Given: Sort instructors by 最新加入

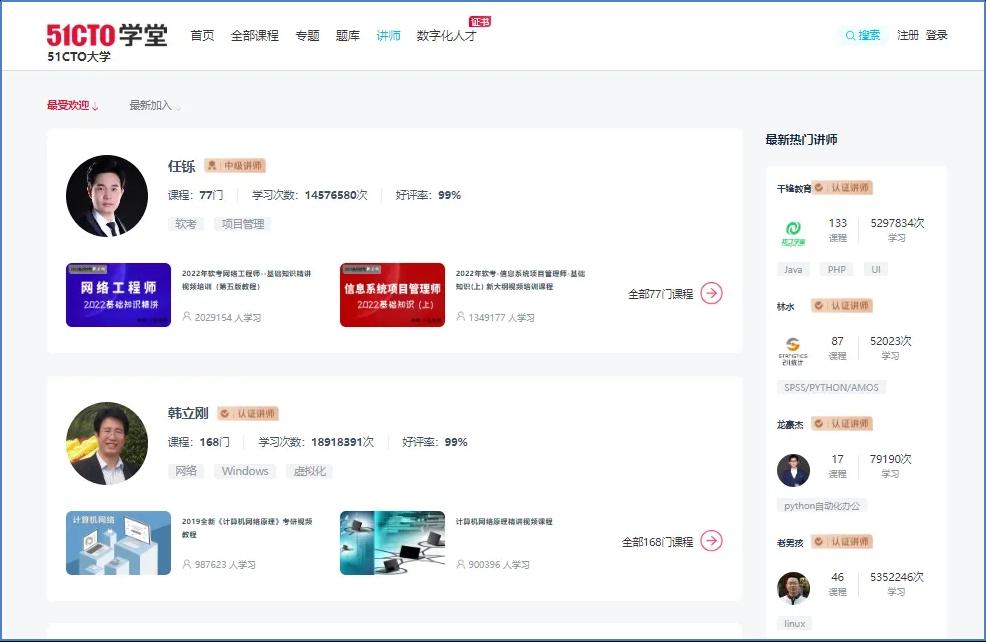Looking at the screenshot, I should pos(154,106).
